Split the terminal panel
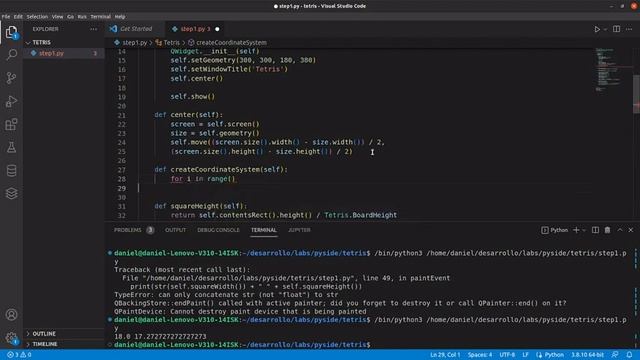This screenshot has height=360, width=640. click(x=596, y=230)
